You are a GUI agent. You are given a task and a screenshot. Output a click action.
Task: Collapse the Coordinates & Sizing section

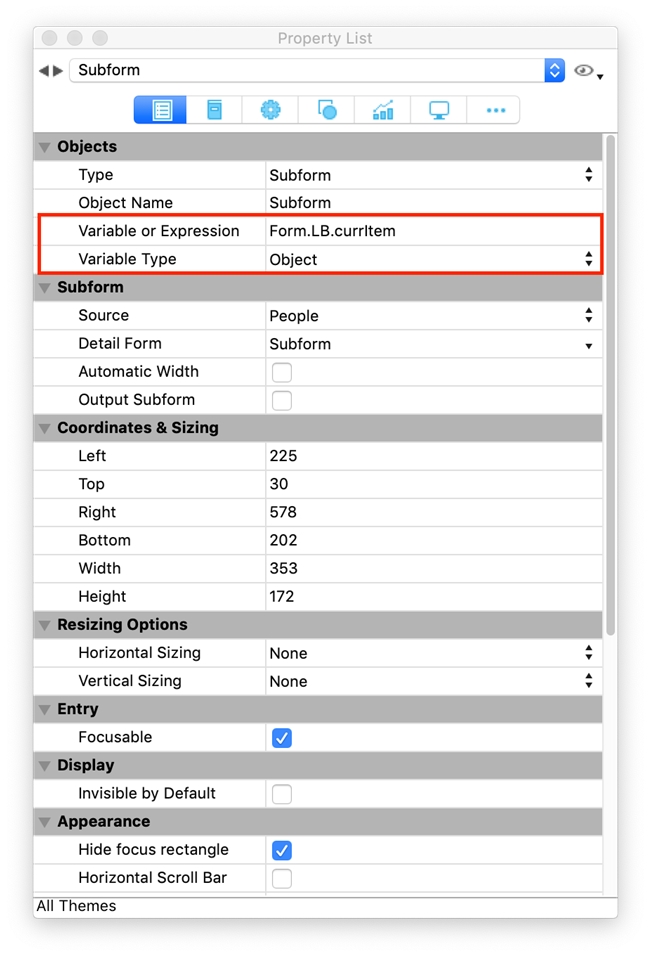tap(44, 428)
